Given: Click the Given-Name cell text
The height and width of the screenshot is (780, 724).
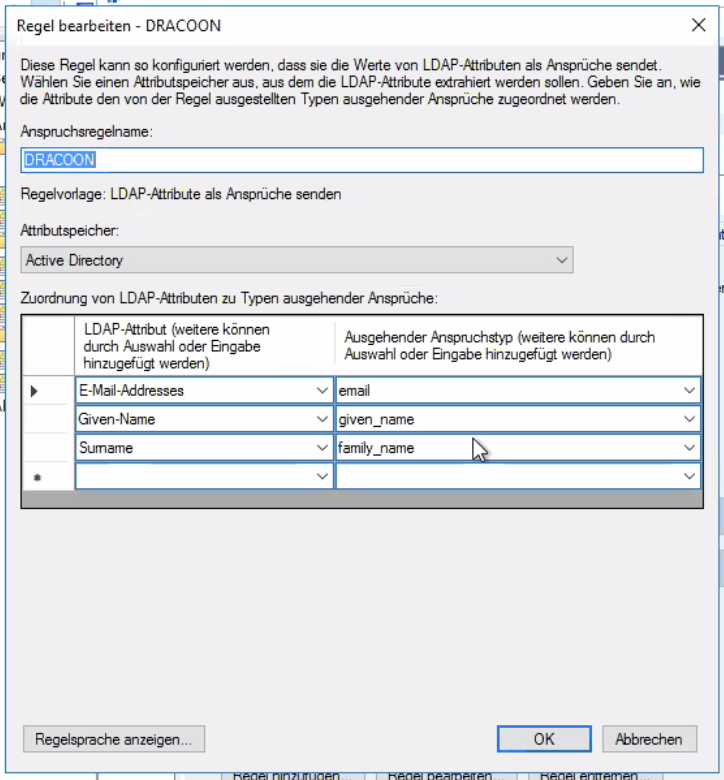Looking at the screenshot, I should click(x=117, y=419).
